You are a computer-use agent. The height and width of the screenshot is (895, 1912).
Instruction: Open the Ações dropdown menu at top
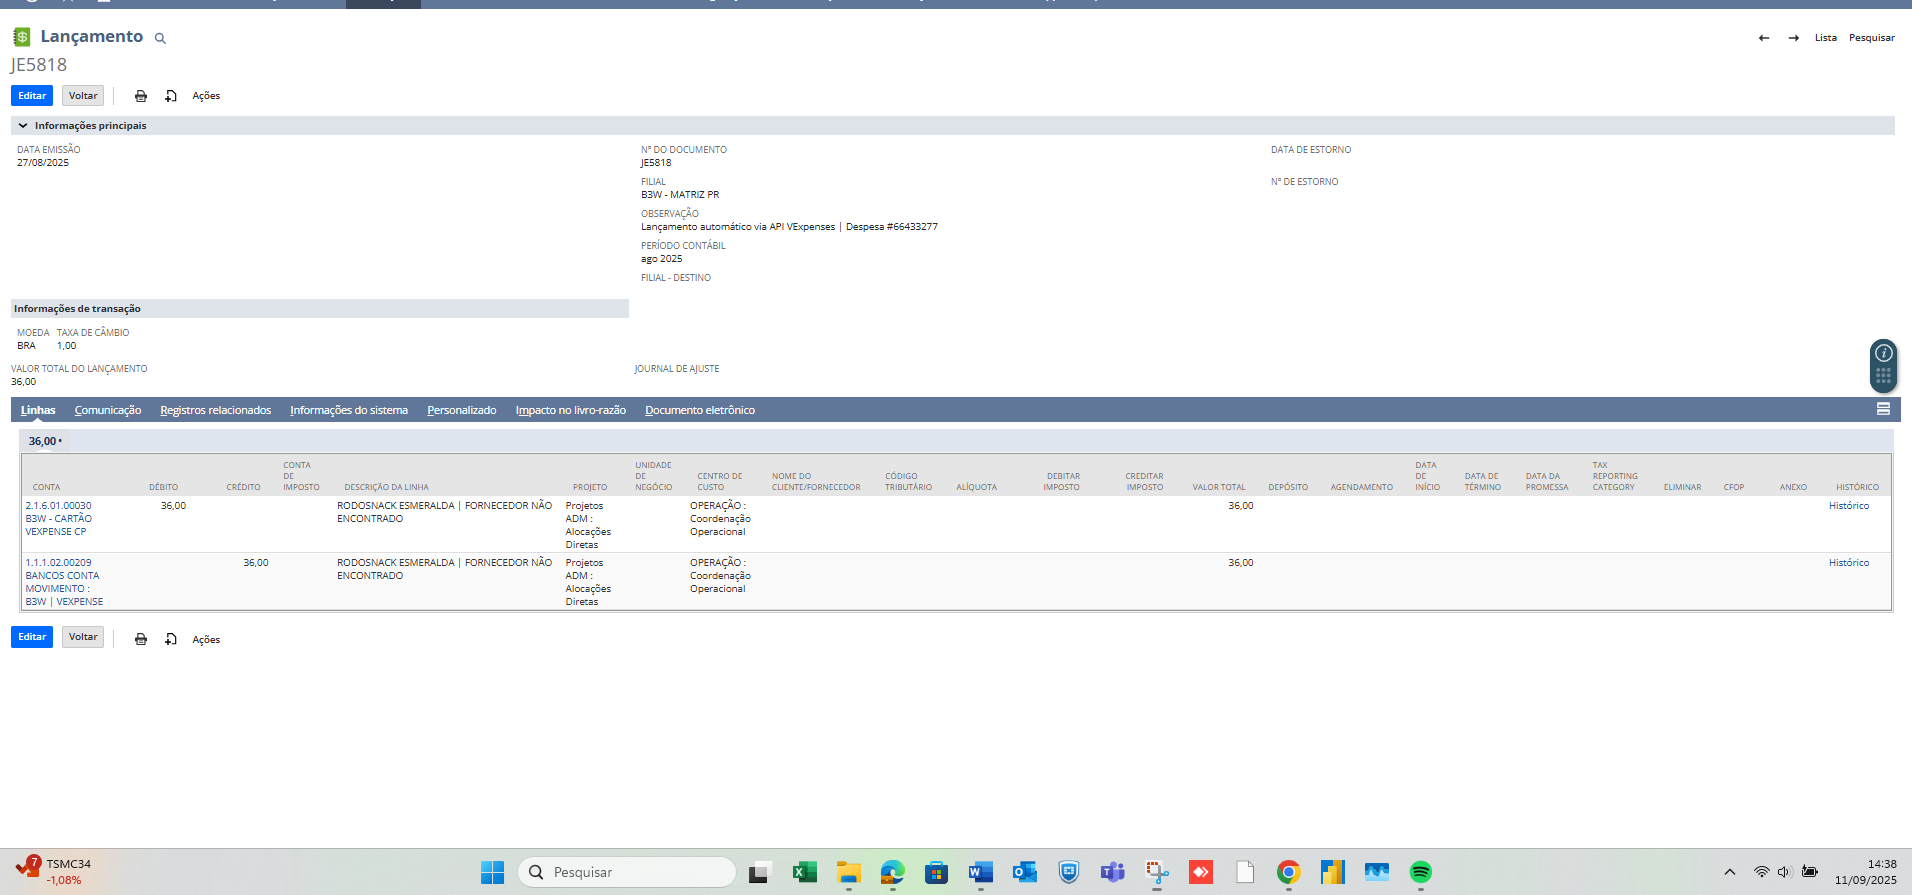[206, 96]
